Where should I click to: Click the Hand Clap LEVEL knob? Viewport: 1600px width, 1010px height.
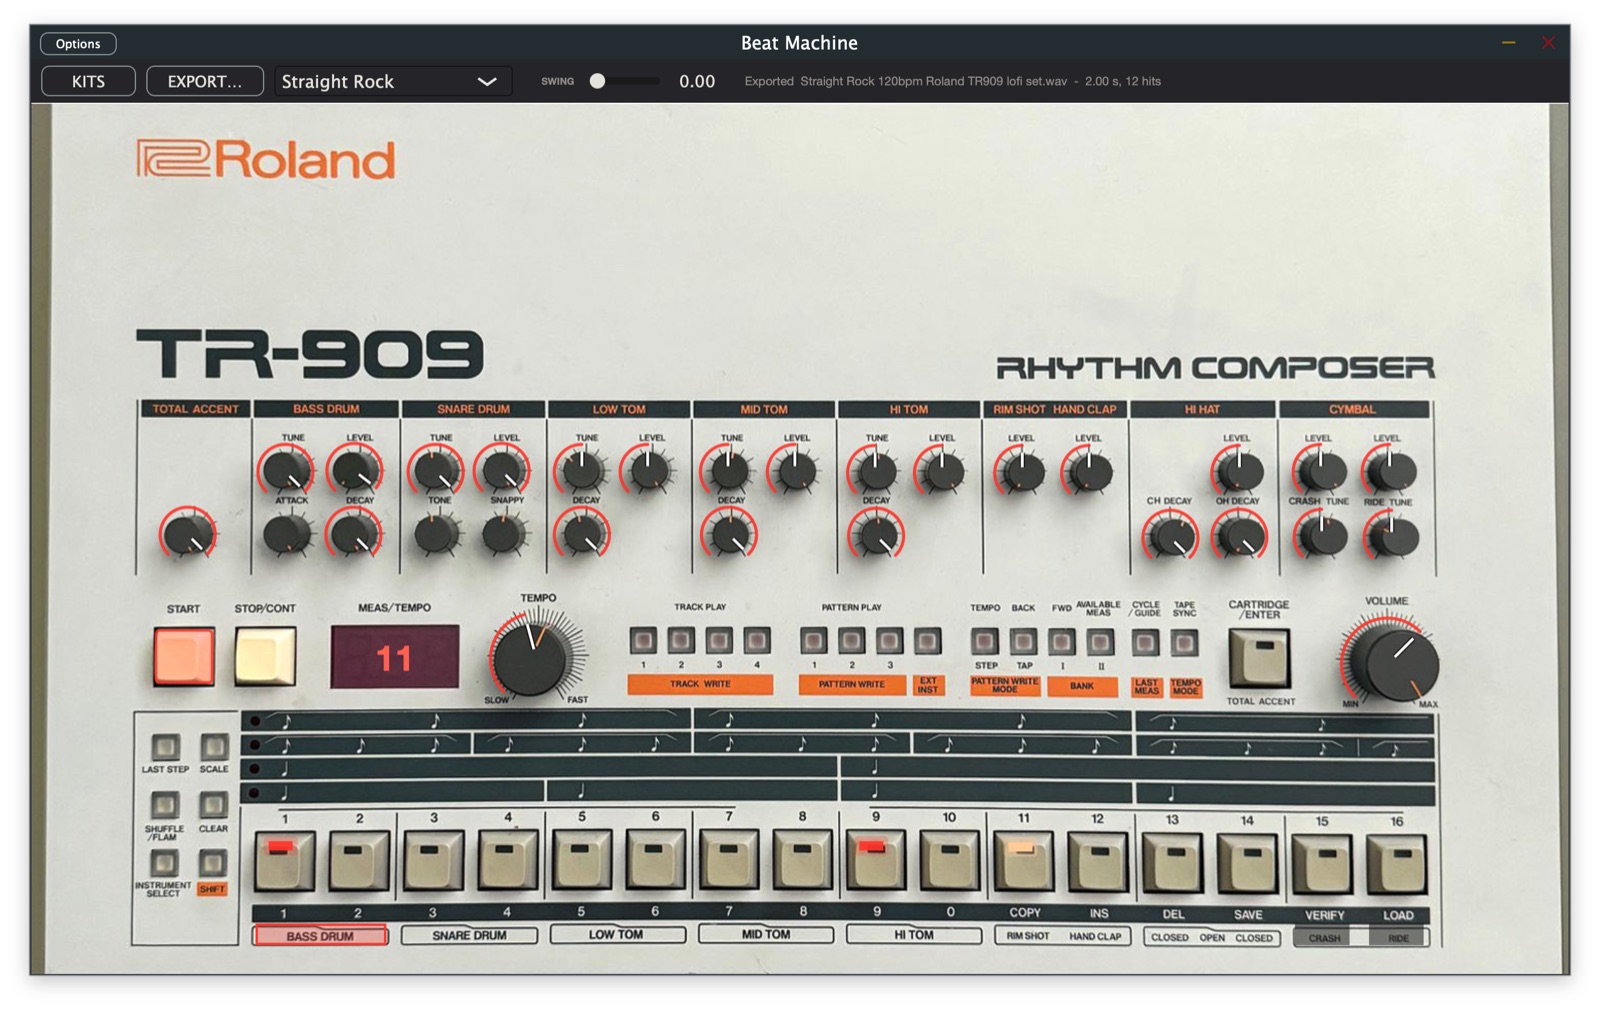(x=1088, y=470)
